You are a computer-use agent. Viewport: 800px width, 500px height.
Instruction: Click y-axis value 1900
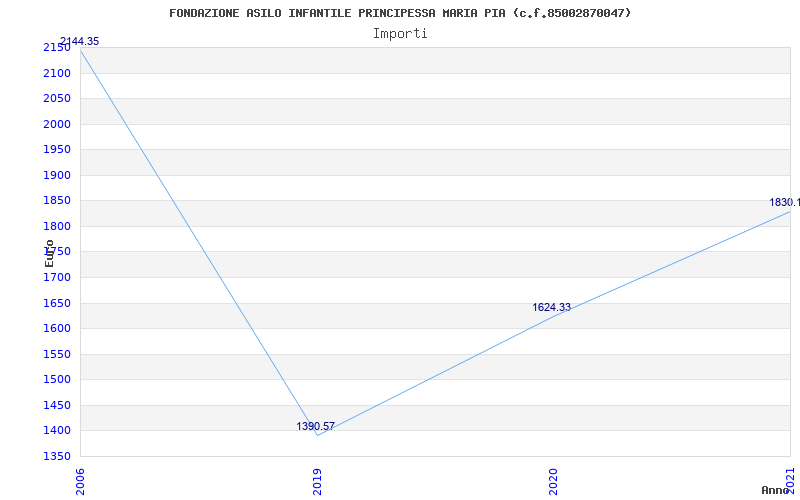tap(57, 176)
